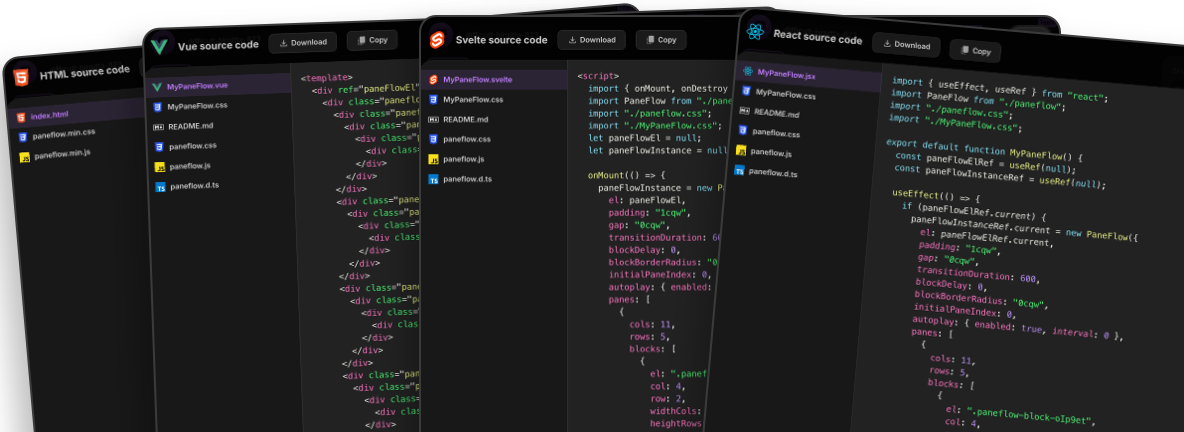Download the React source code
This screenshot has height=432, width=1184.
click(x=906, y=45)
